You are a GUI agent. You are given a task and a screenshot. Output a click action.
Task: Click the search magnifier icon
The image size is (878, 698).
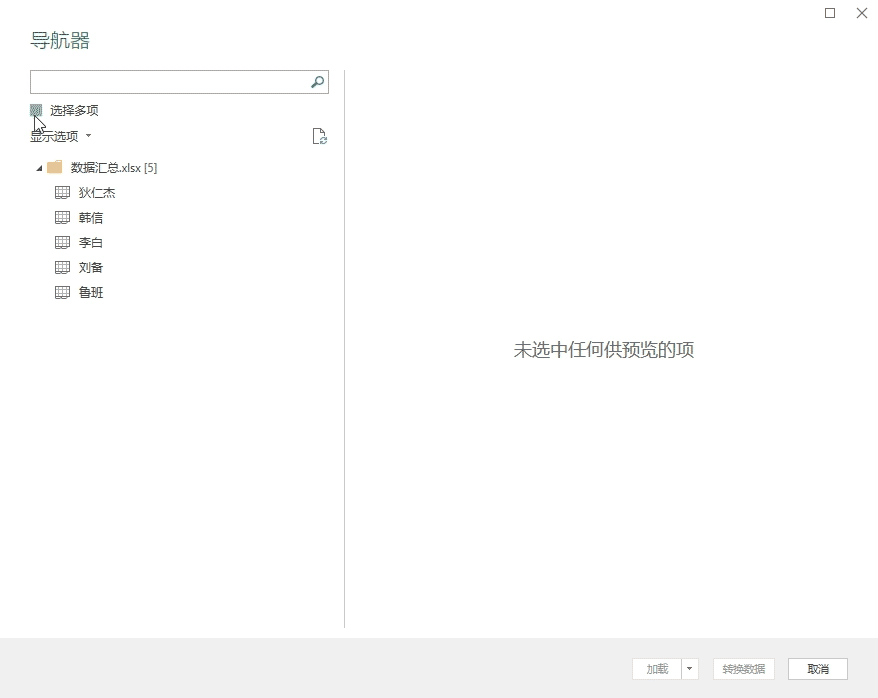click(x=317, y=82)
